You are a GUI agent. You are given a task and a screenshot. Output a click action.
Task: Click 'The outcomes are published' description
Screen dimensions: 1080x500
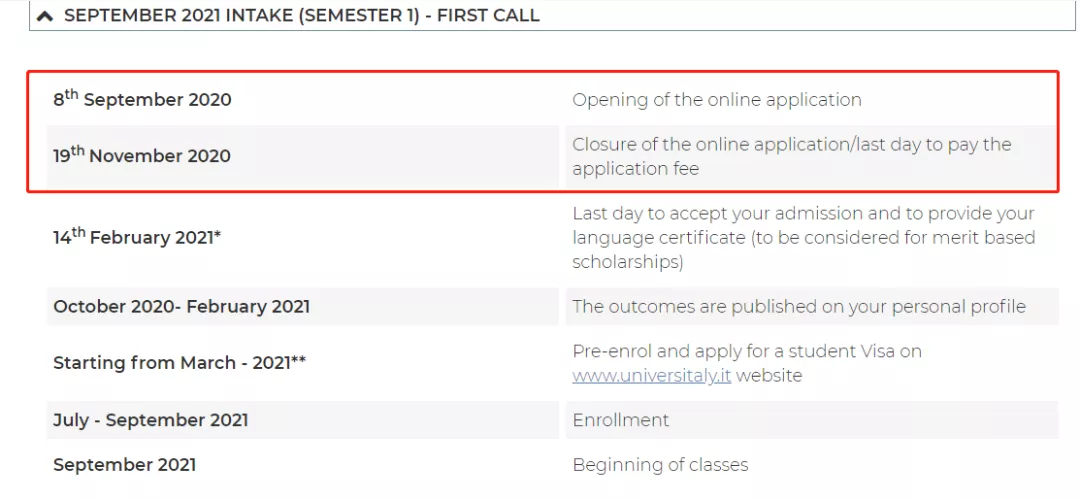coord(798,307)
